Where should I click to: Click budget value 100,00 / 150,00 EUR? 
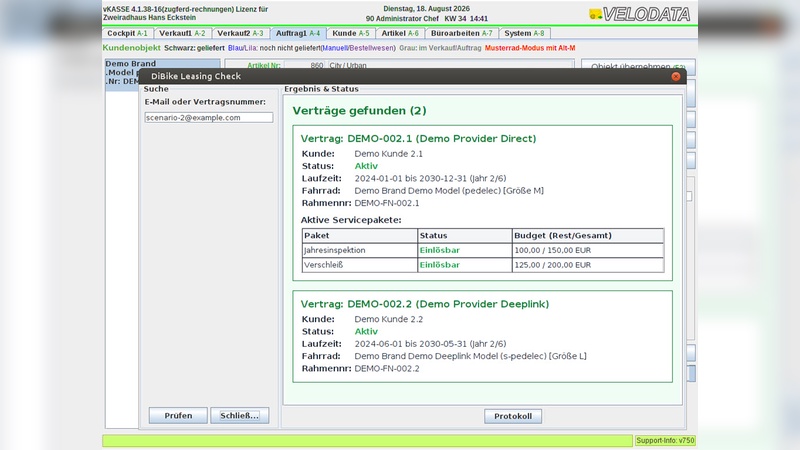(553, 250)
